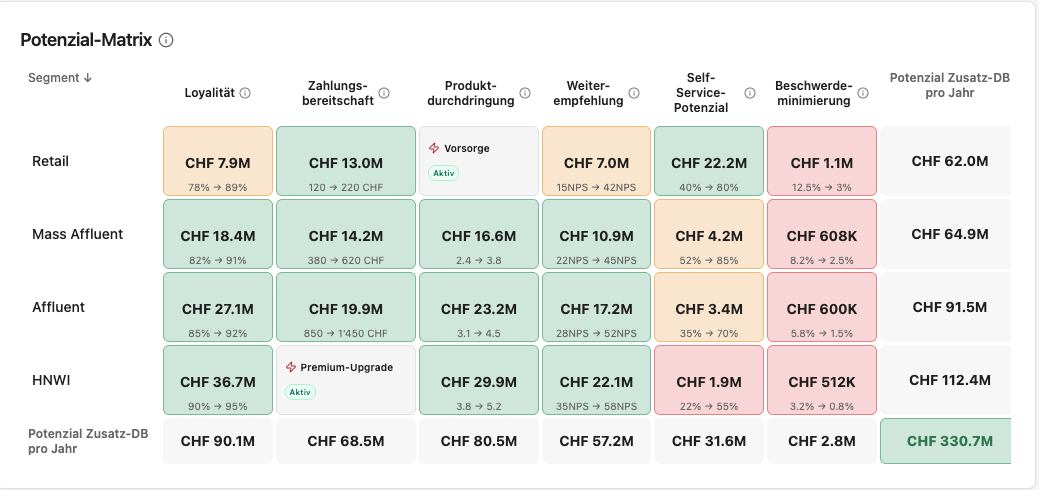Screen dimensions: 1039x490
Task: Select the Retail Loyalität CHF 7.9M cell
Action: tap(218, 161)
